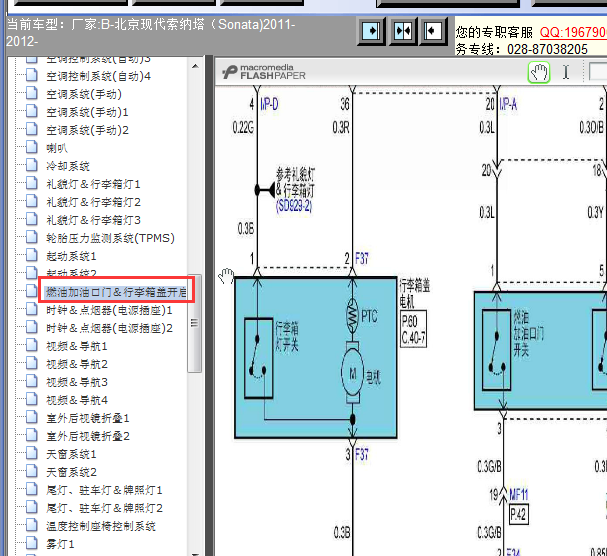Image resolution: width=607 pixels, height=556 pixels.
Task: Open tree item 喇叭
Action: [57, 148]
